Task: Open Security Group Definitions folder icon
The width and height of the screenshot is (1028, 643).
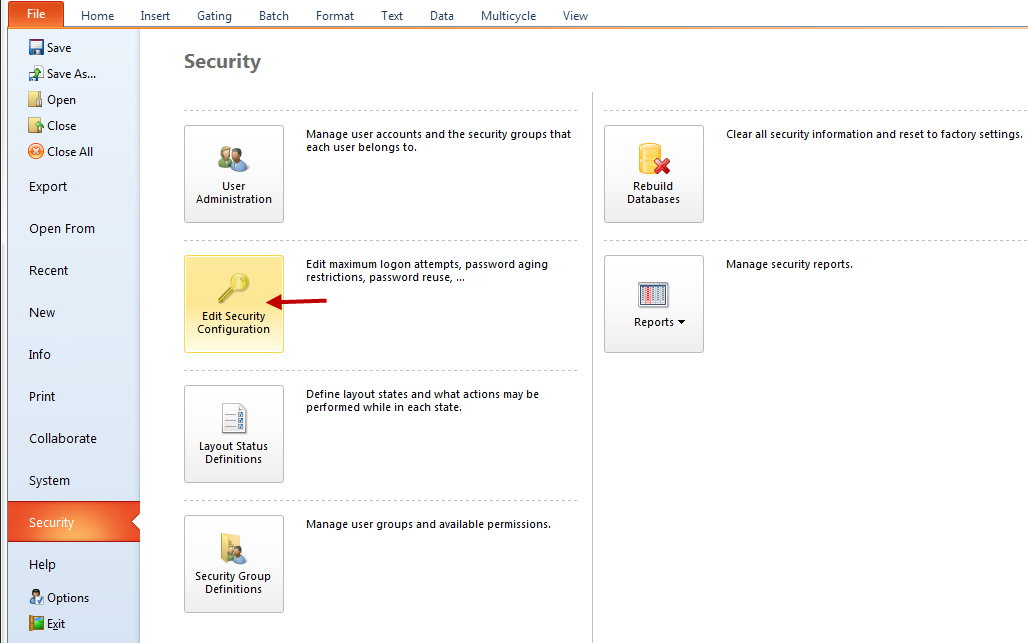Action: pos(233,548)
